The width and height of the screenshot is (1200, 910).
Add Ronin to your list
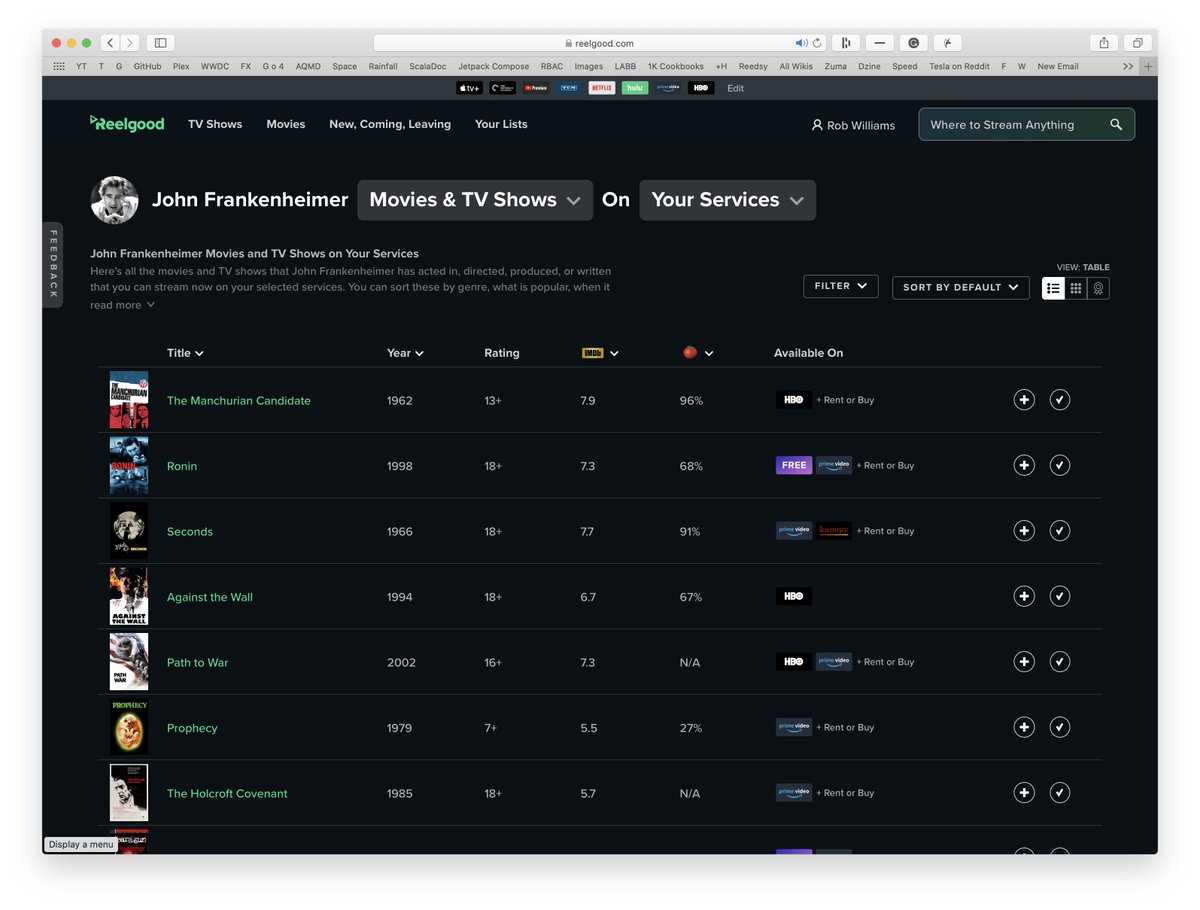pyautogui.click(x=1024, y=465)
